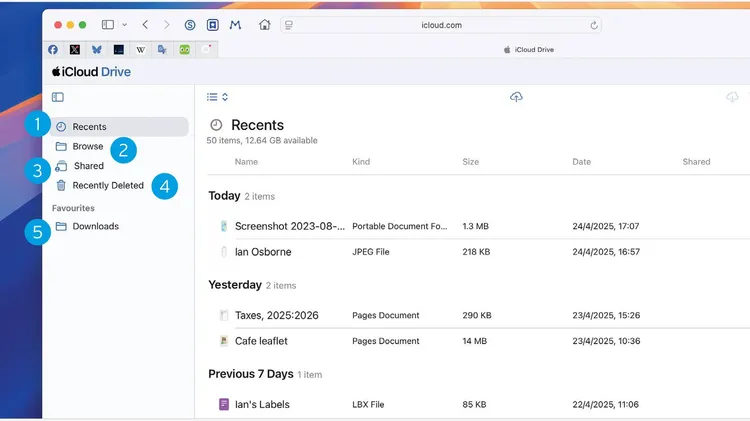The height and width of the screenshot is (421, 750).
Task: Open the Bluesky butterfly pinned tab
Action: click(x=97, y=50)
